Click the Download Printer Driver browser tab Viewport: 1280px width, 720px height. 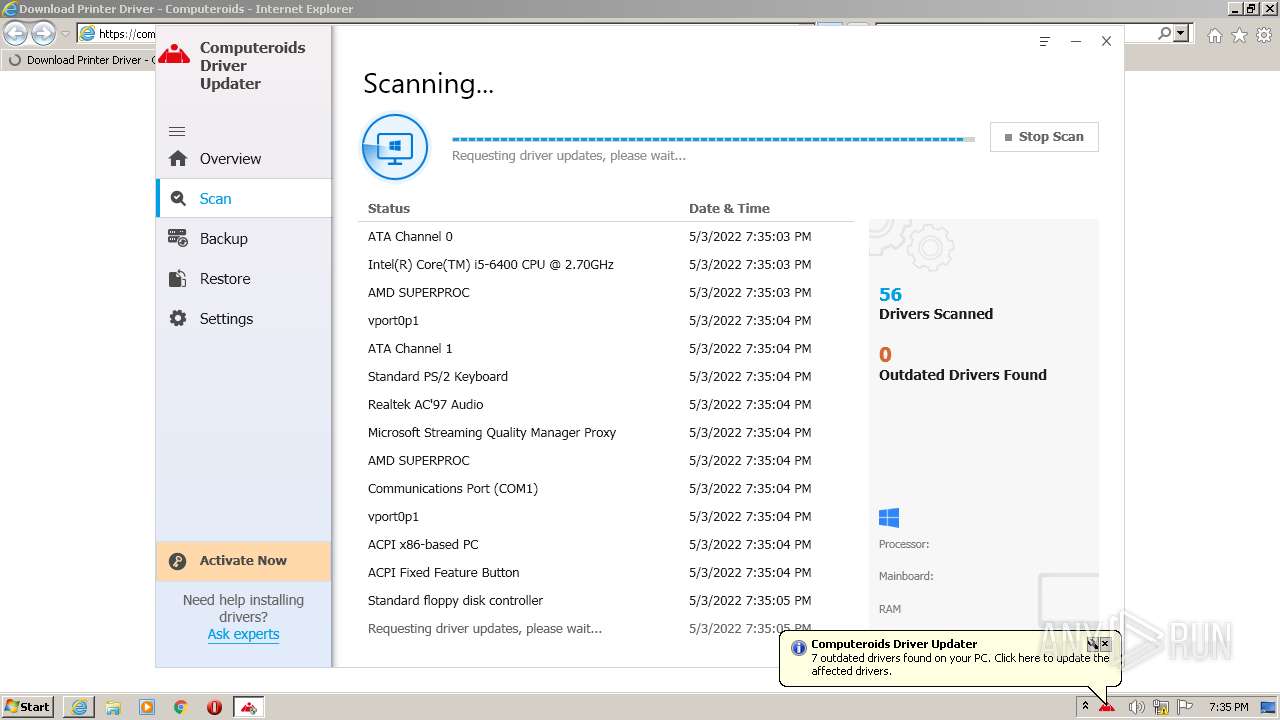click(80, 60)
